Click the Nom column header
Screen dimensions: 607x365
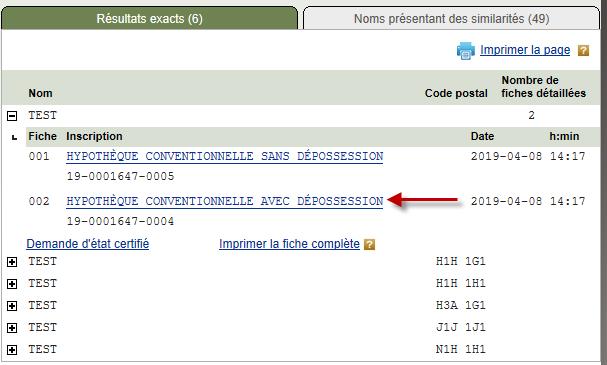click(x=40, y=93)
